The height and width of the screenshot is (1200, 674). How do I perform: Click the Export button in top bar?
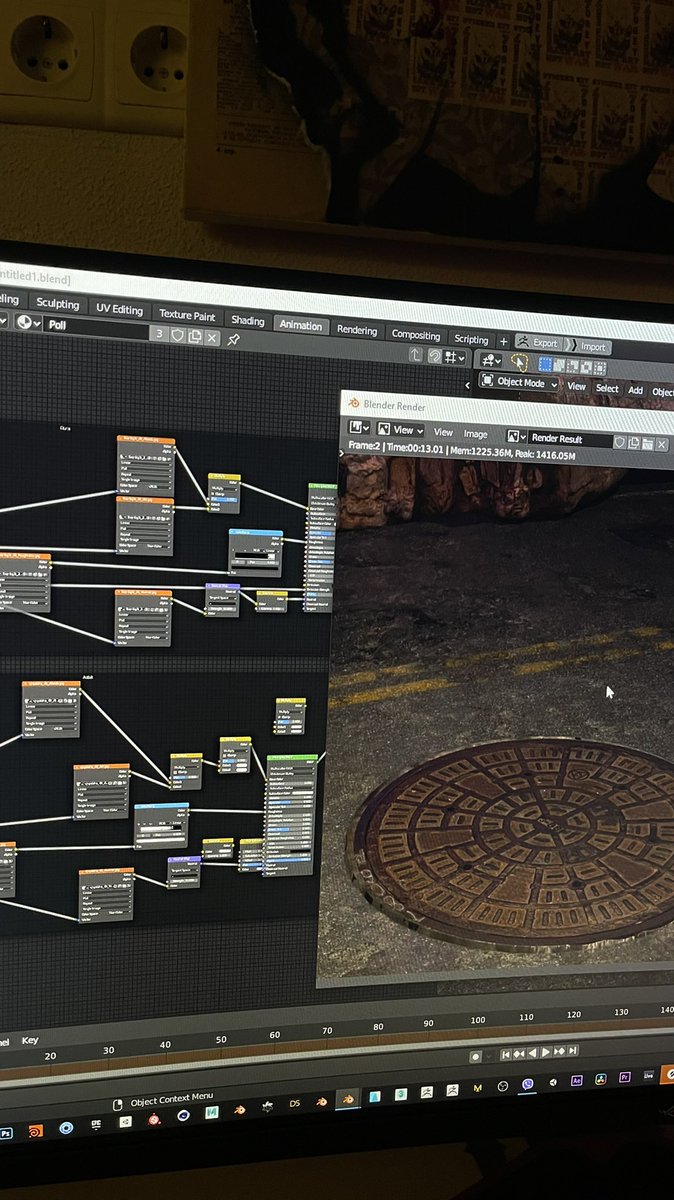(538, 343)
